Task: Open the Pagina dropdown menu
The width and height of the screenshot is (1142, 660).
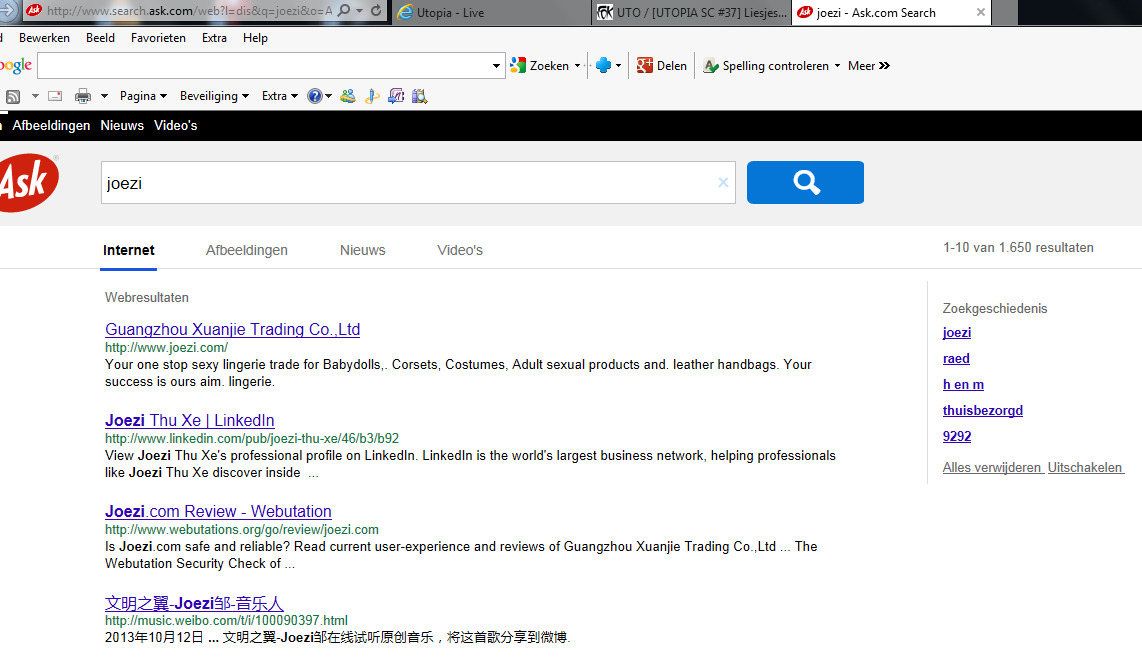Action: (143, 96)
